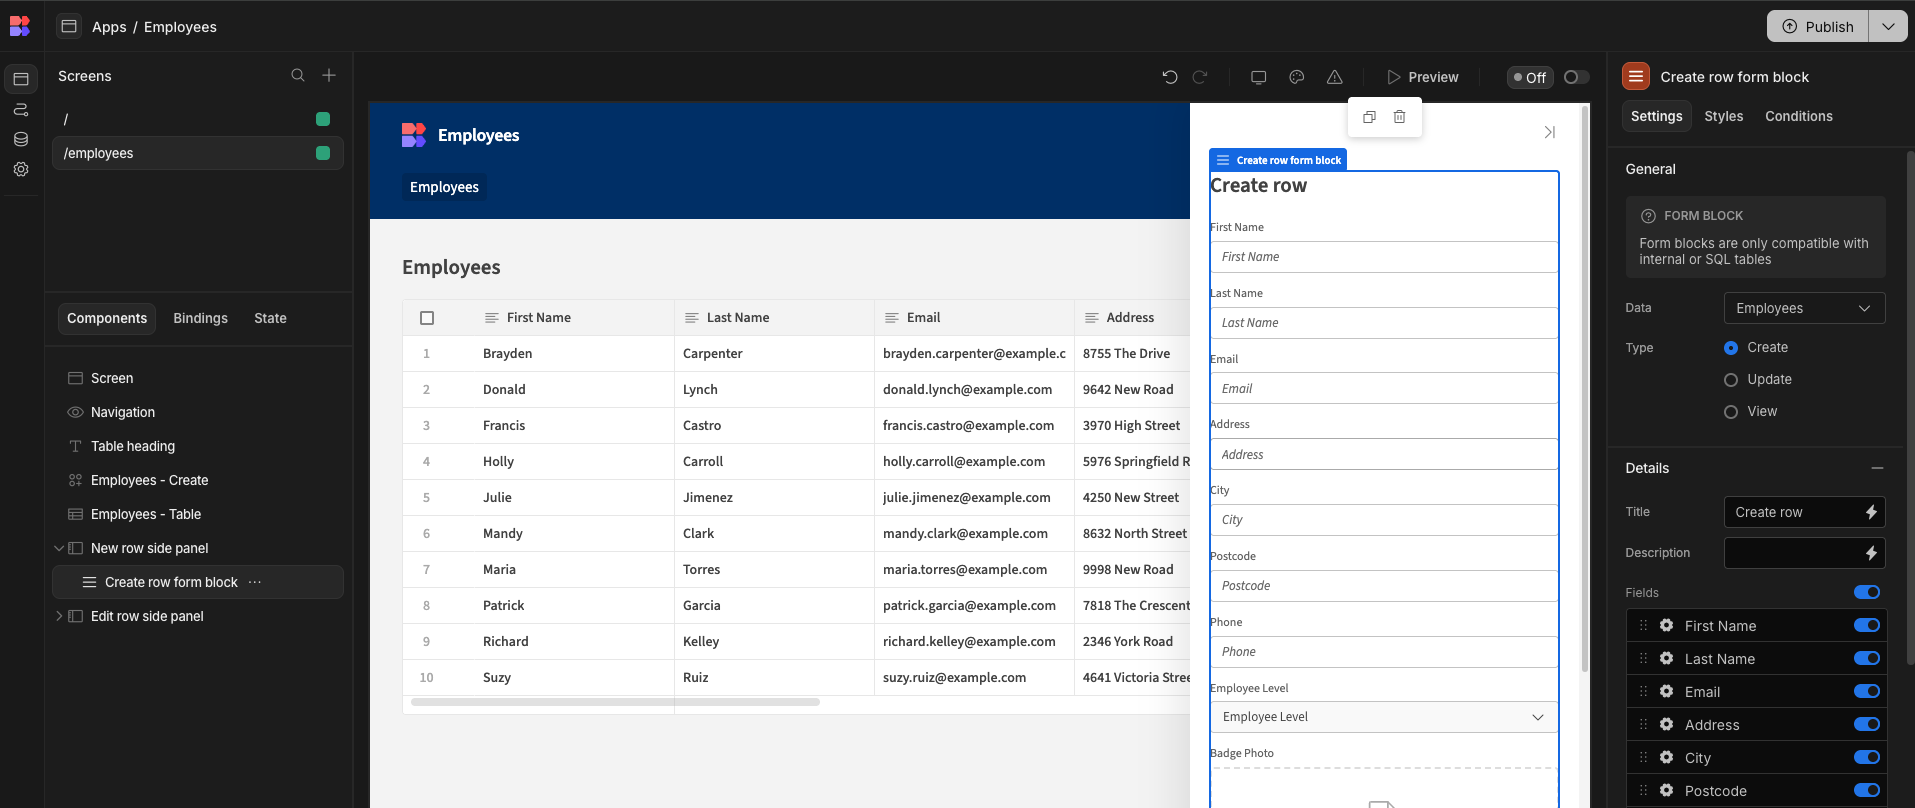Toggle the First Name field switch
1915x808 pixels.
click(1867, 625)
